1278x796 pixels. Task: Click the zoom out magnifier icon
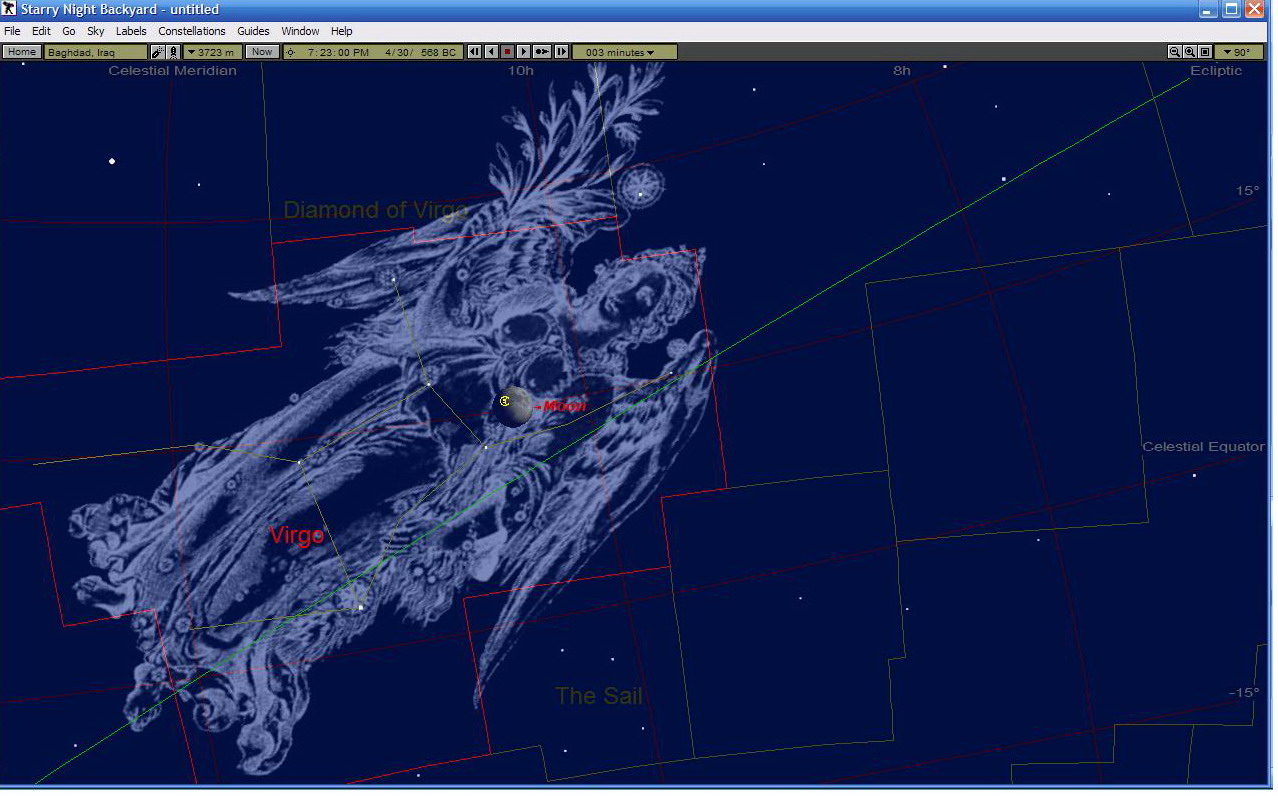click(1175, 52)
